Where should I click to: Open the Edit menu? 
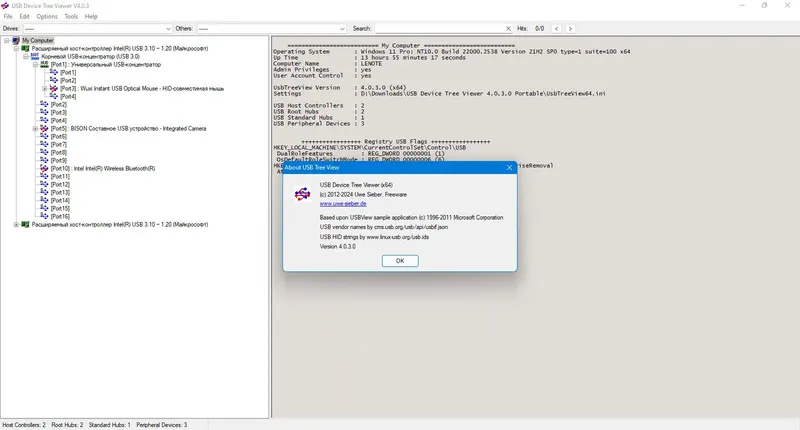[x=24, y=16]
